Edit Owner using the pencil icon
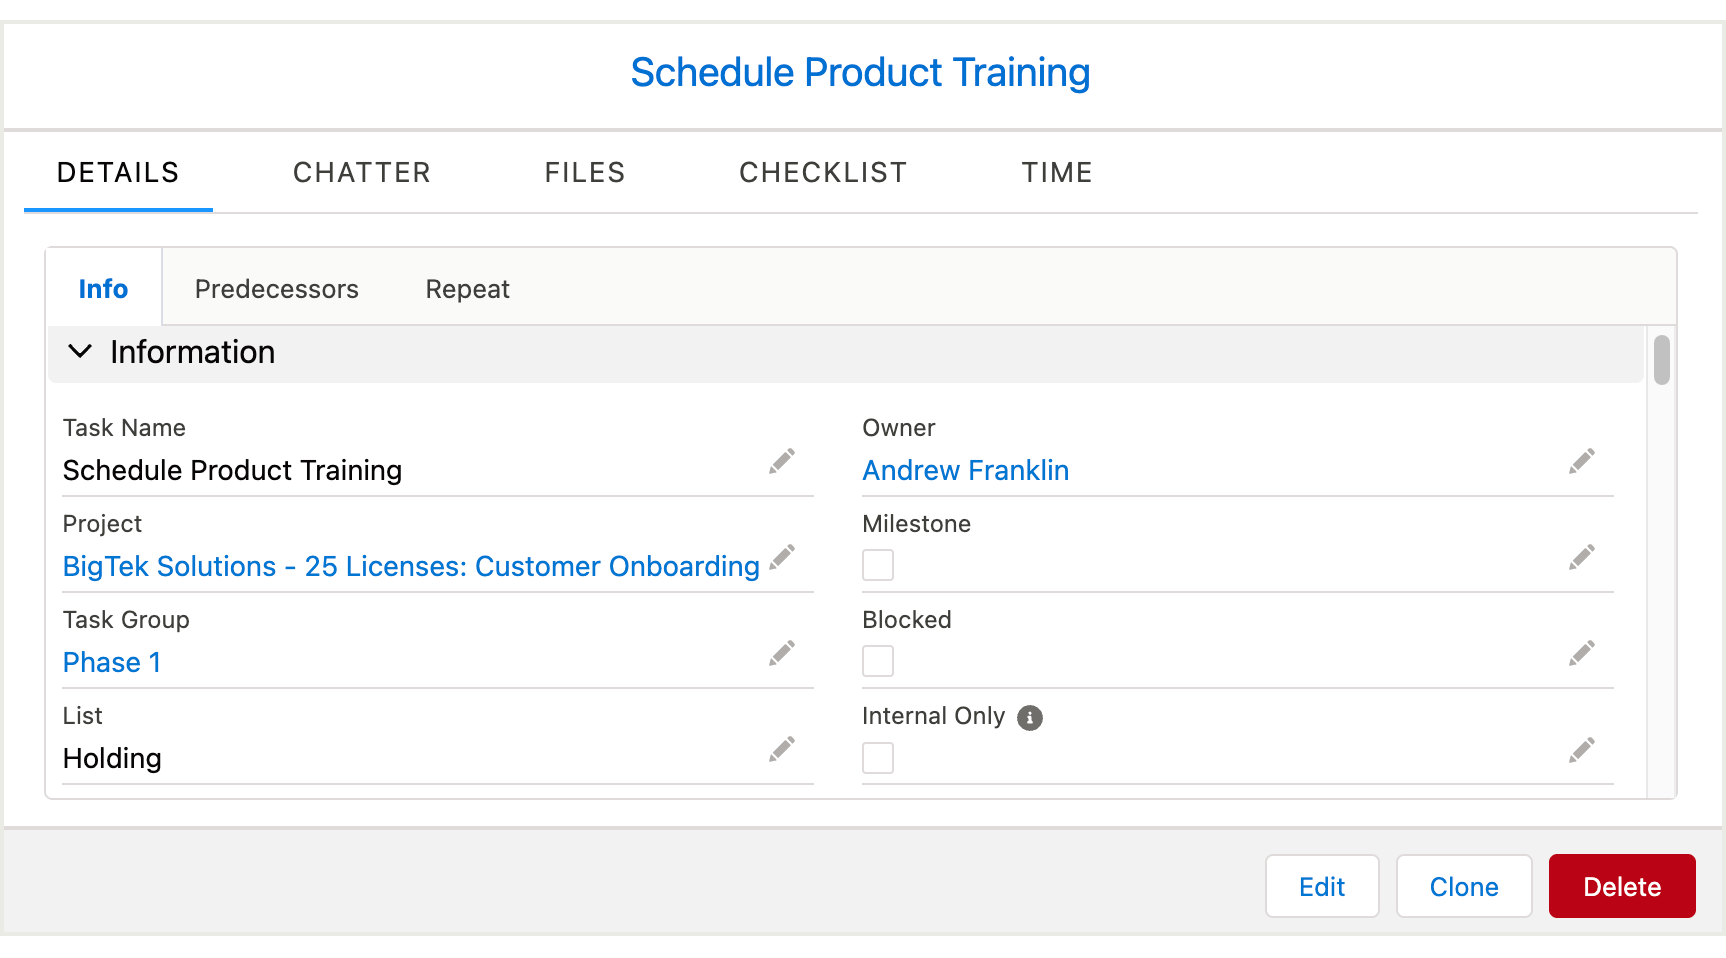This screenshot has height=958, width=1726. 1582,461
